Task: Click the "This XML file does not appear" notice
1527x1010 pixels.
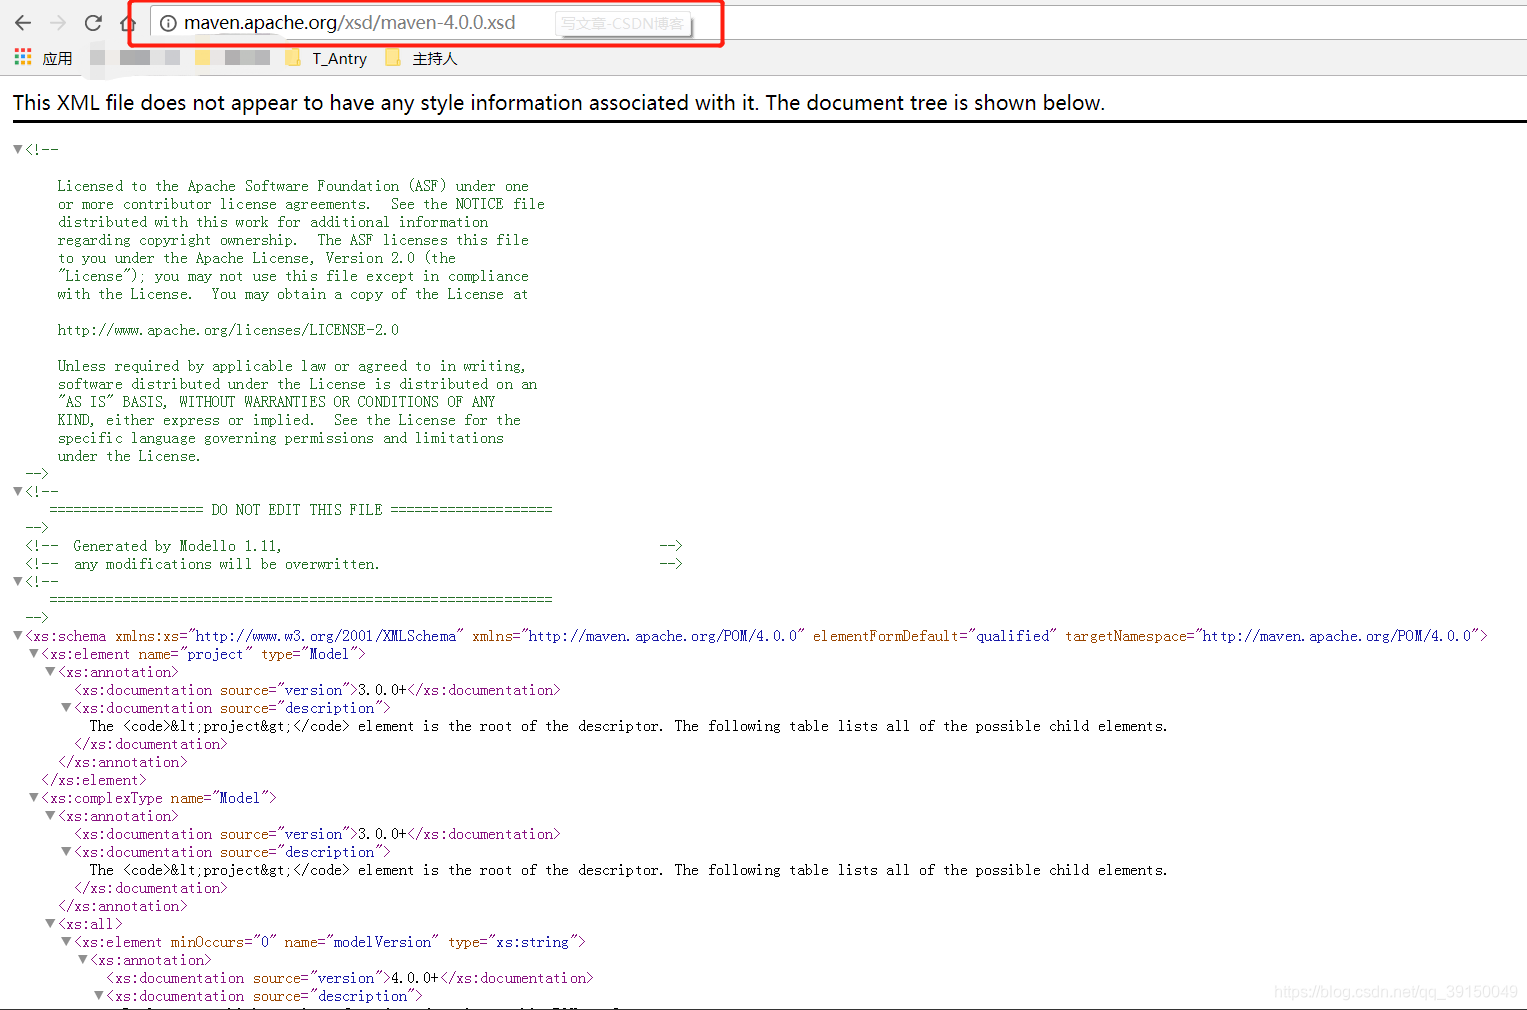Action: click(x=558, y=103)
